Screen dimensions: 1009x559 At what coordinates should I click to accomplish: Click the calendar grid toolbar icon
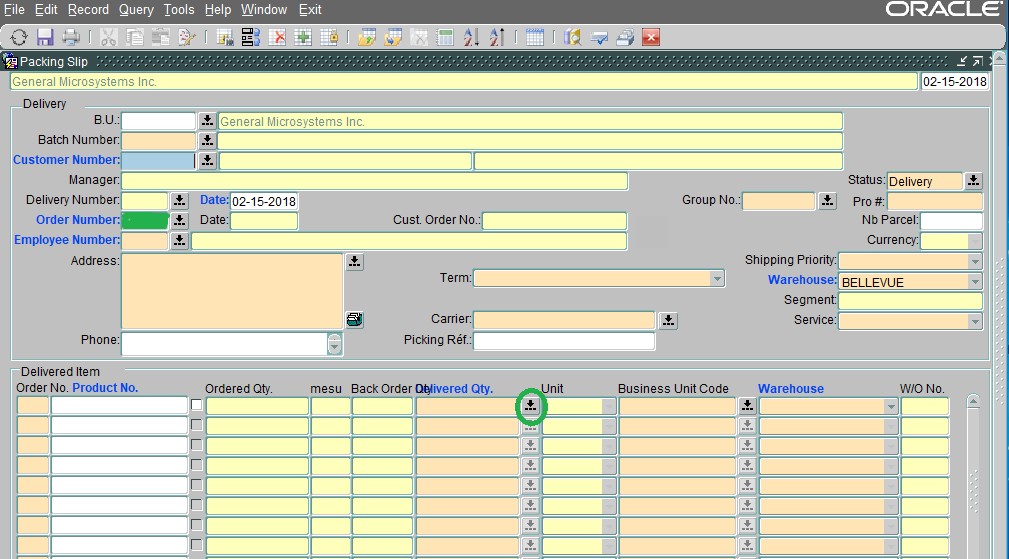[534, 38]
